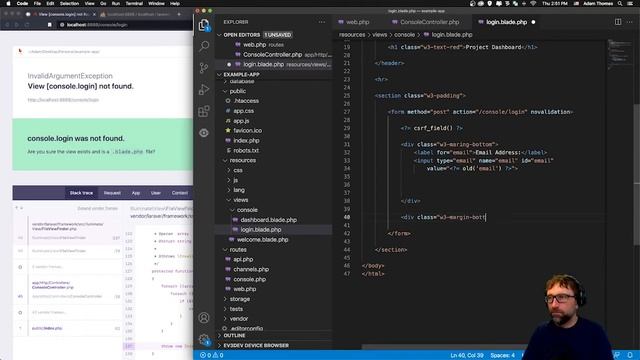Open the Apple menu
This screenshot has height=360, width=640.
pos(8,3)
